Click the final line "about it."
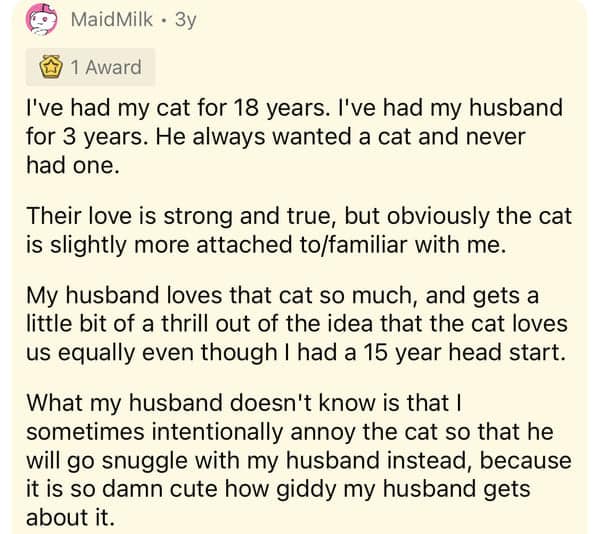 pyautogui.click(x=70, y=518)
